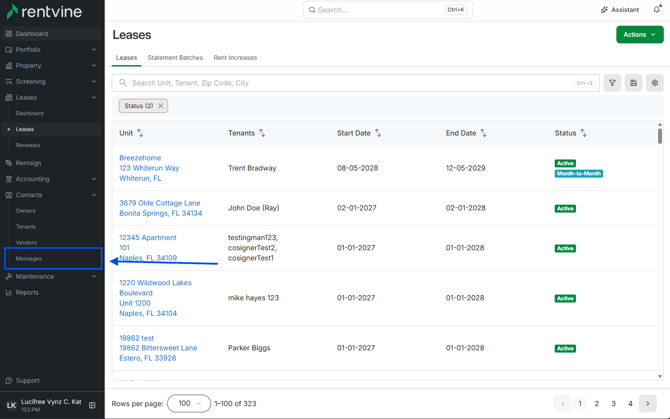Click tenant name Trent Bradway
Screen dimensions: 670x419
(x=252, y=168)
